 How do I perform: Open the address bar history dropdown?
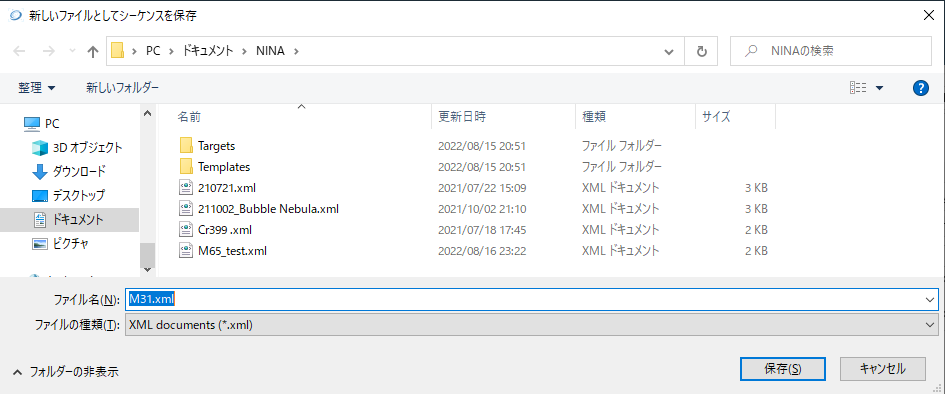point(668,52)
